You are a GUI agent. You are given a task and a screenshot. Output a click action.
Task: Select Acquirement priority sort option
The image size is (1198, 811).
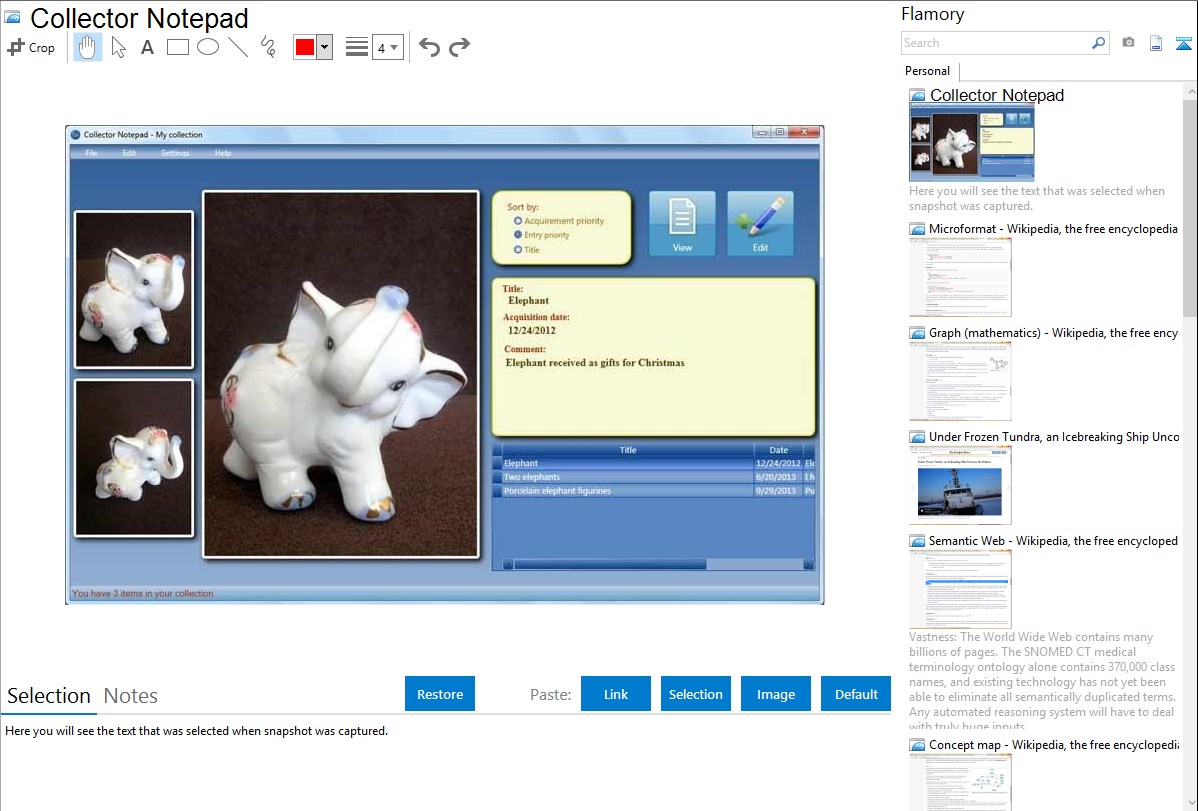pos(559,221)
